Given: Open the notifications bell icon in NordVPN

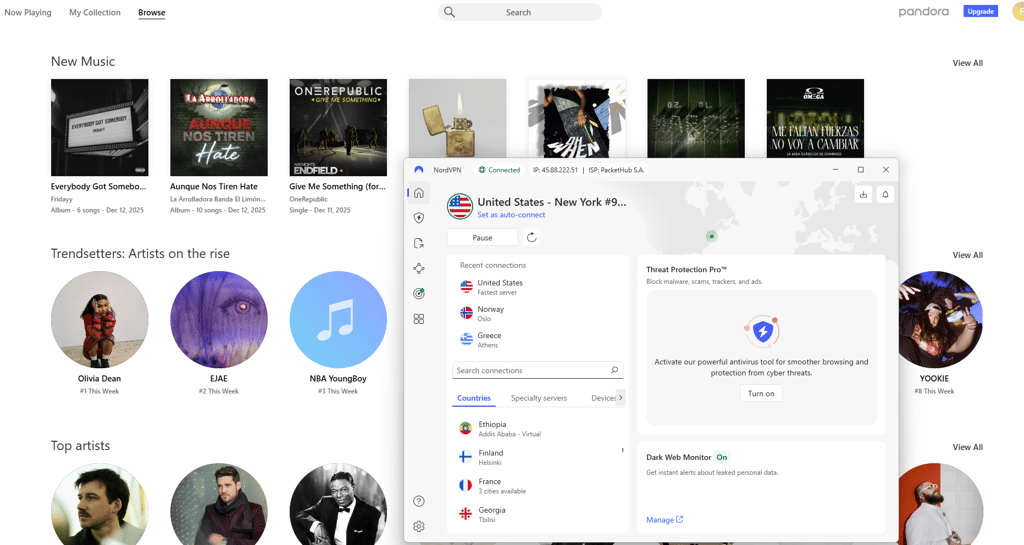Looking at the screenshot, I should coord(886,195).
